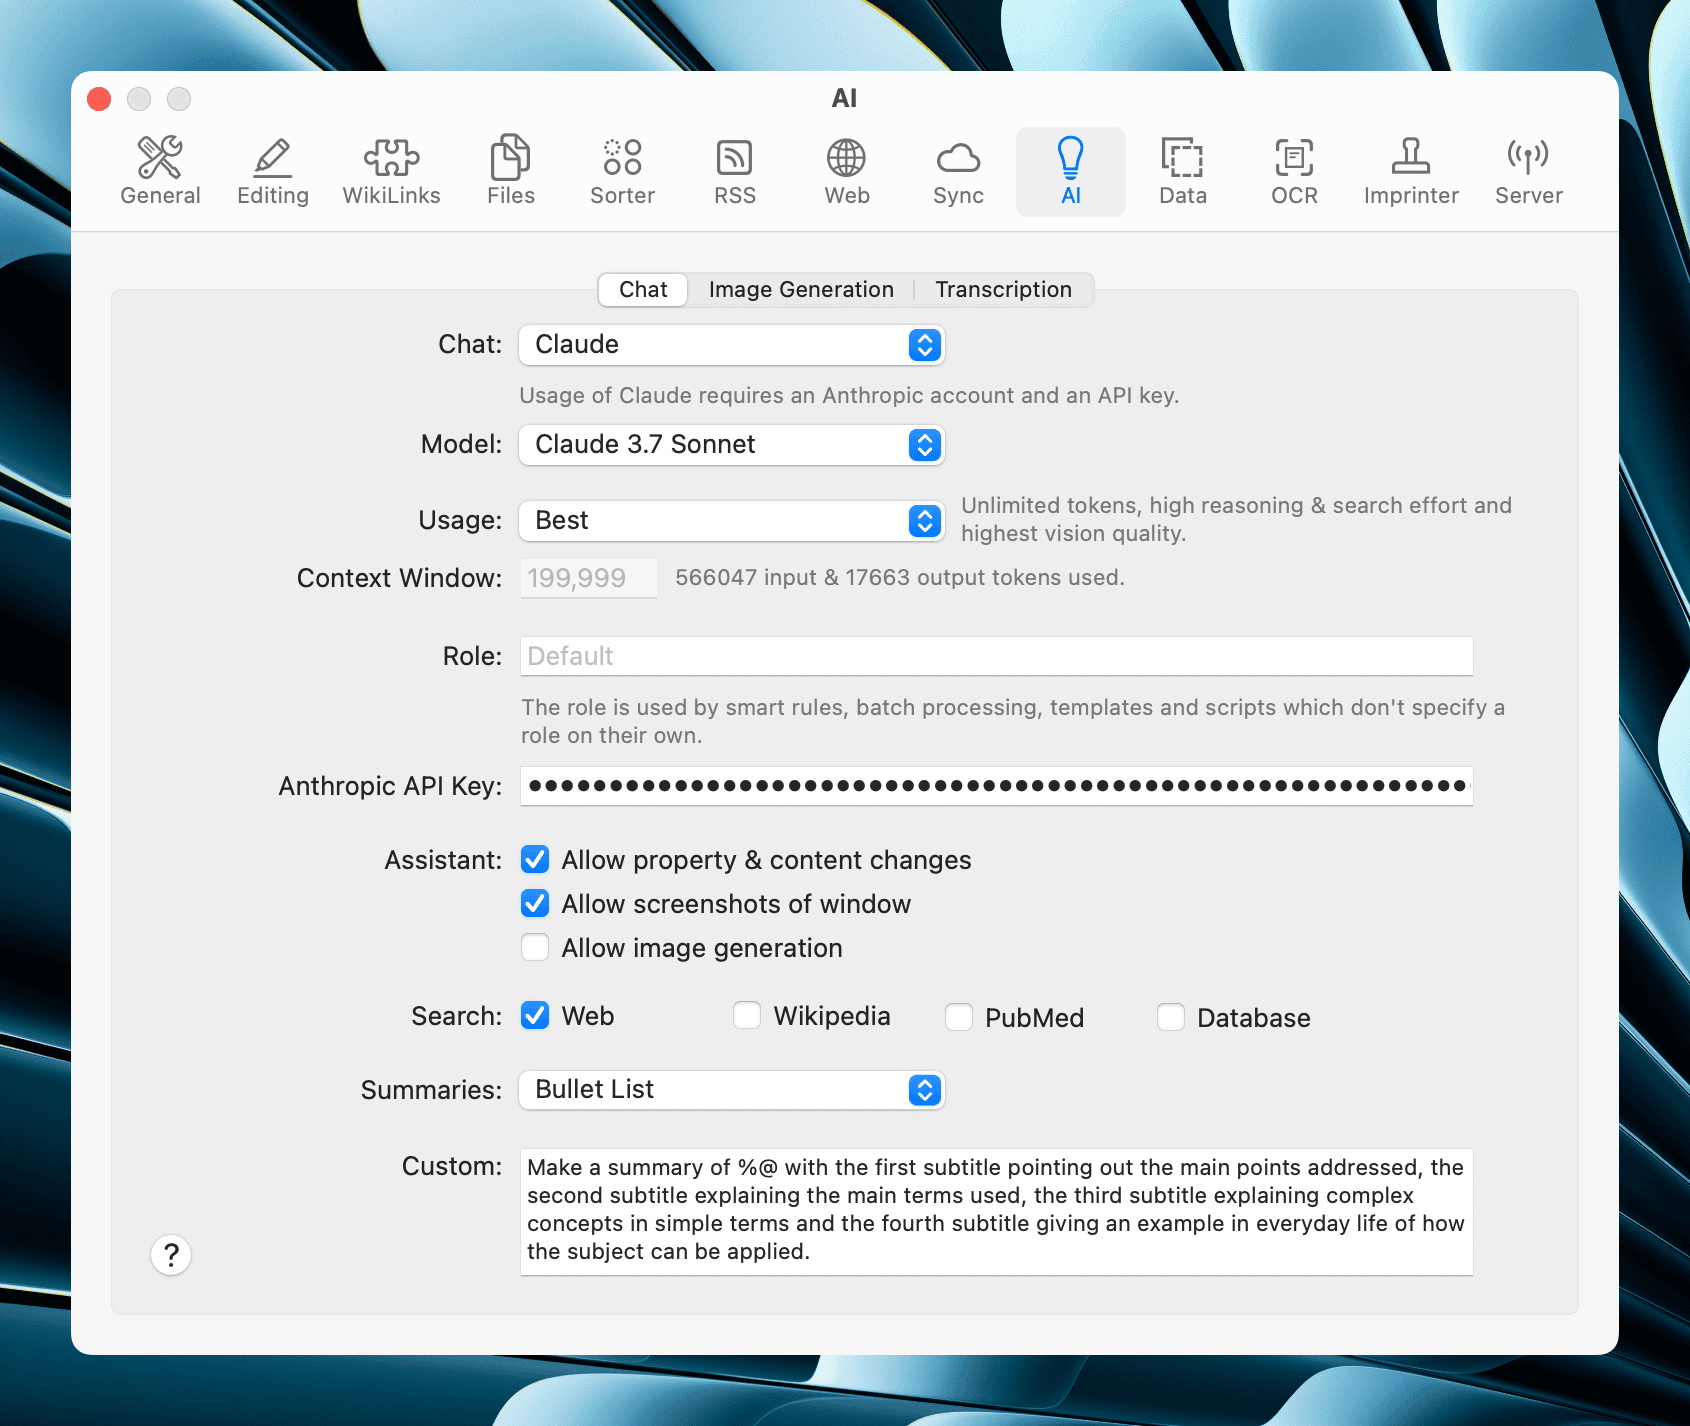Screen dimensions: 1690x1426
Task: Open the OCR settings pane
Action: pos(1294,172)
